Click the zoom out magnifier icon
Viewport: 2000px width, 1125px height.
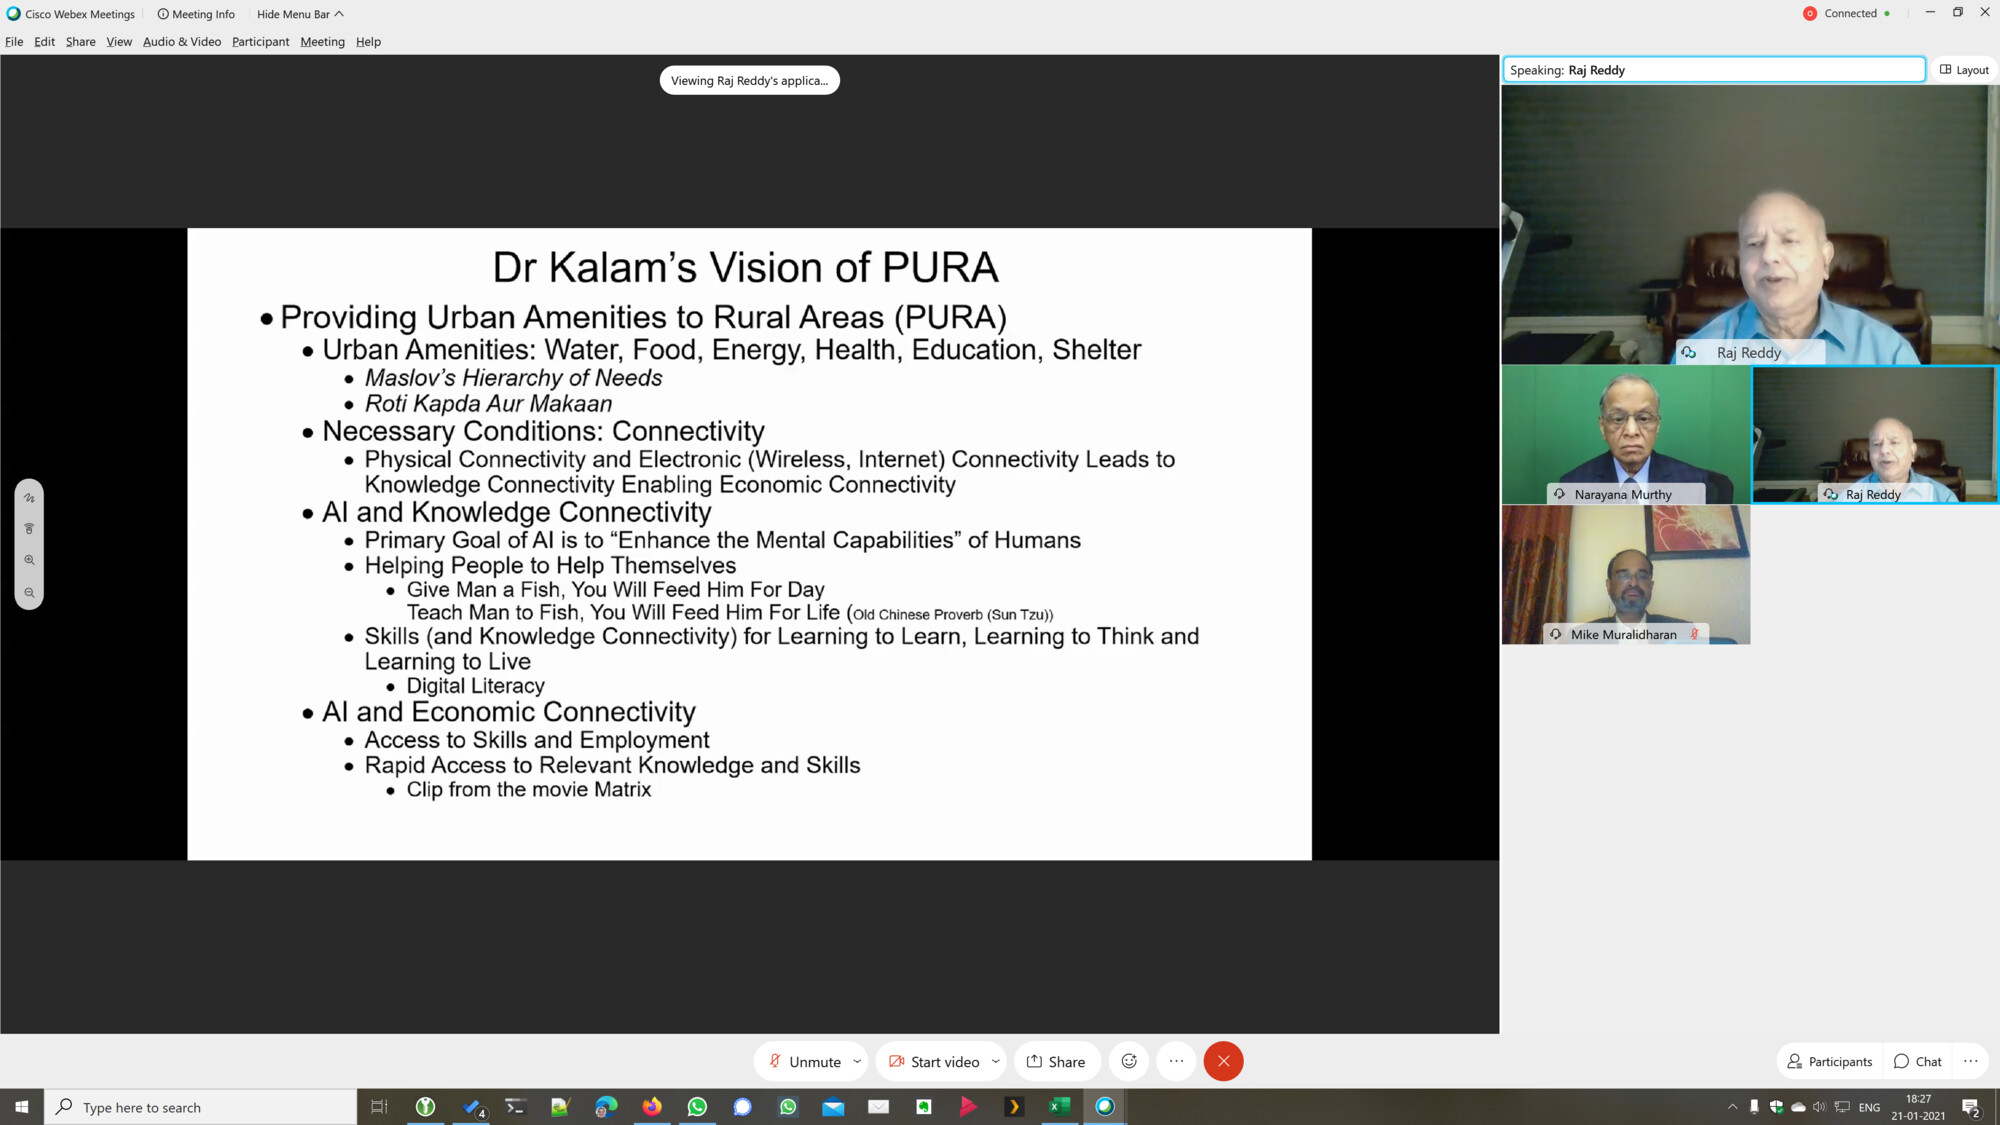tap(29, 593)
